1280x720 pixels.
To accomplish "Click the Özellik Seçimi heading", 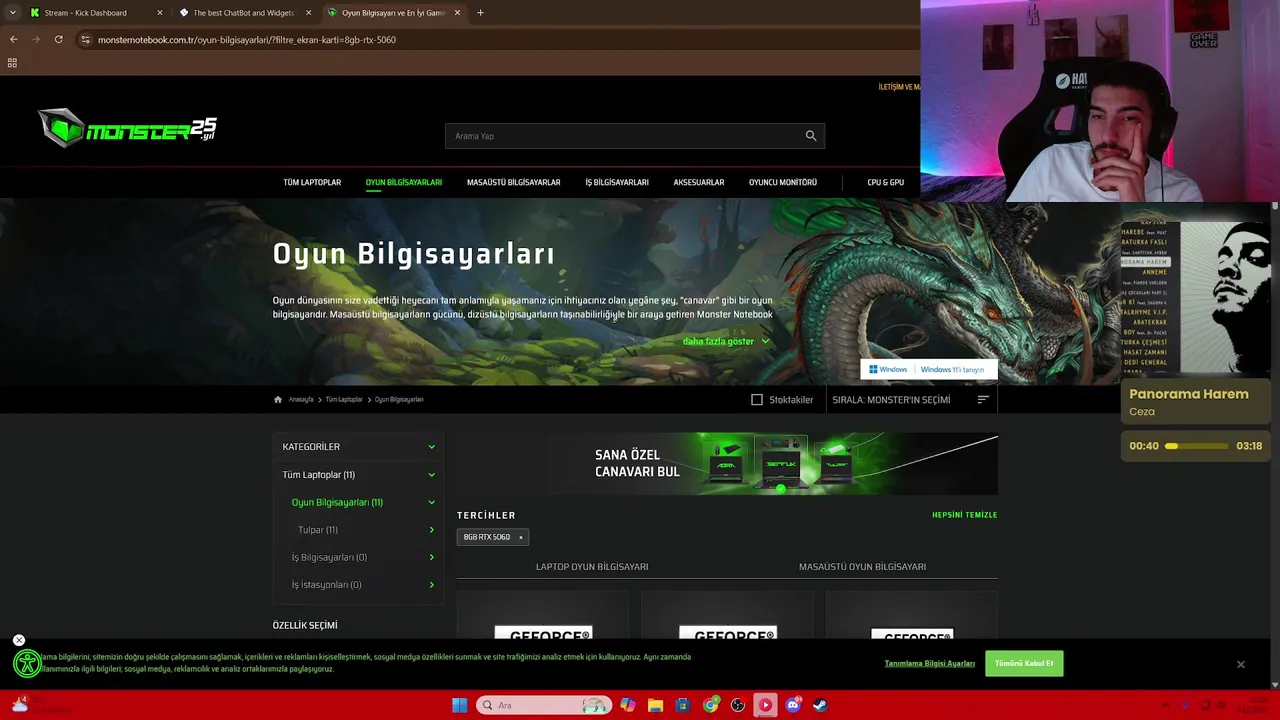I will pos(305,625).
